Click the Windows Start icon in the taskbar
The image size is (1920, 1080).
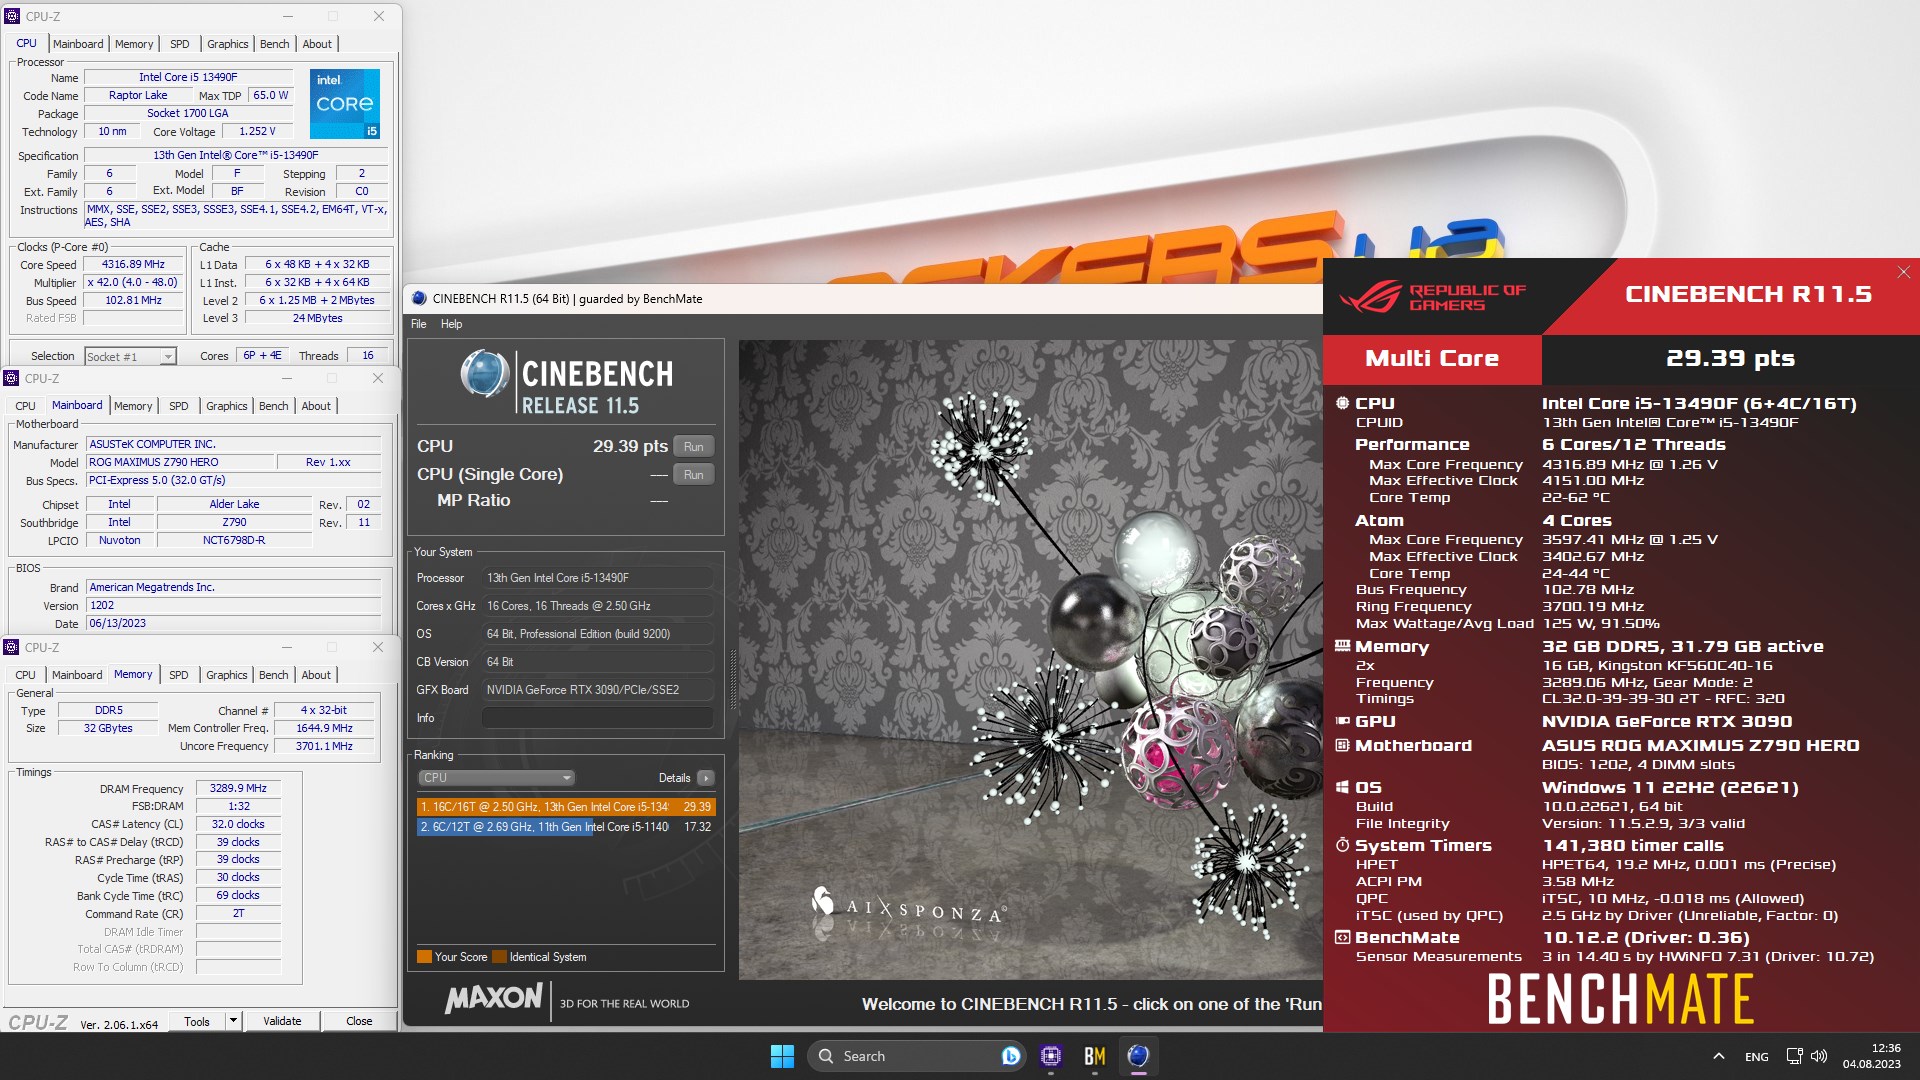(x=782, y=1056)
